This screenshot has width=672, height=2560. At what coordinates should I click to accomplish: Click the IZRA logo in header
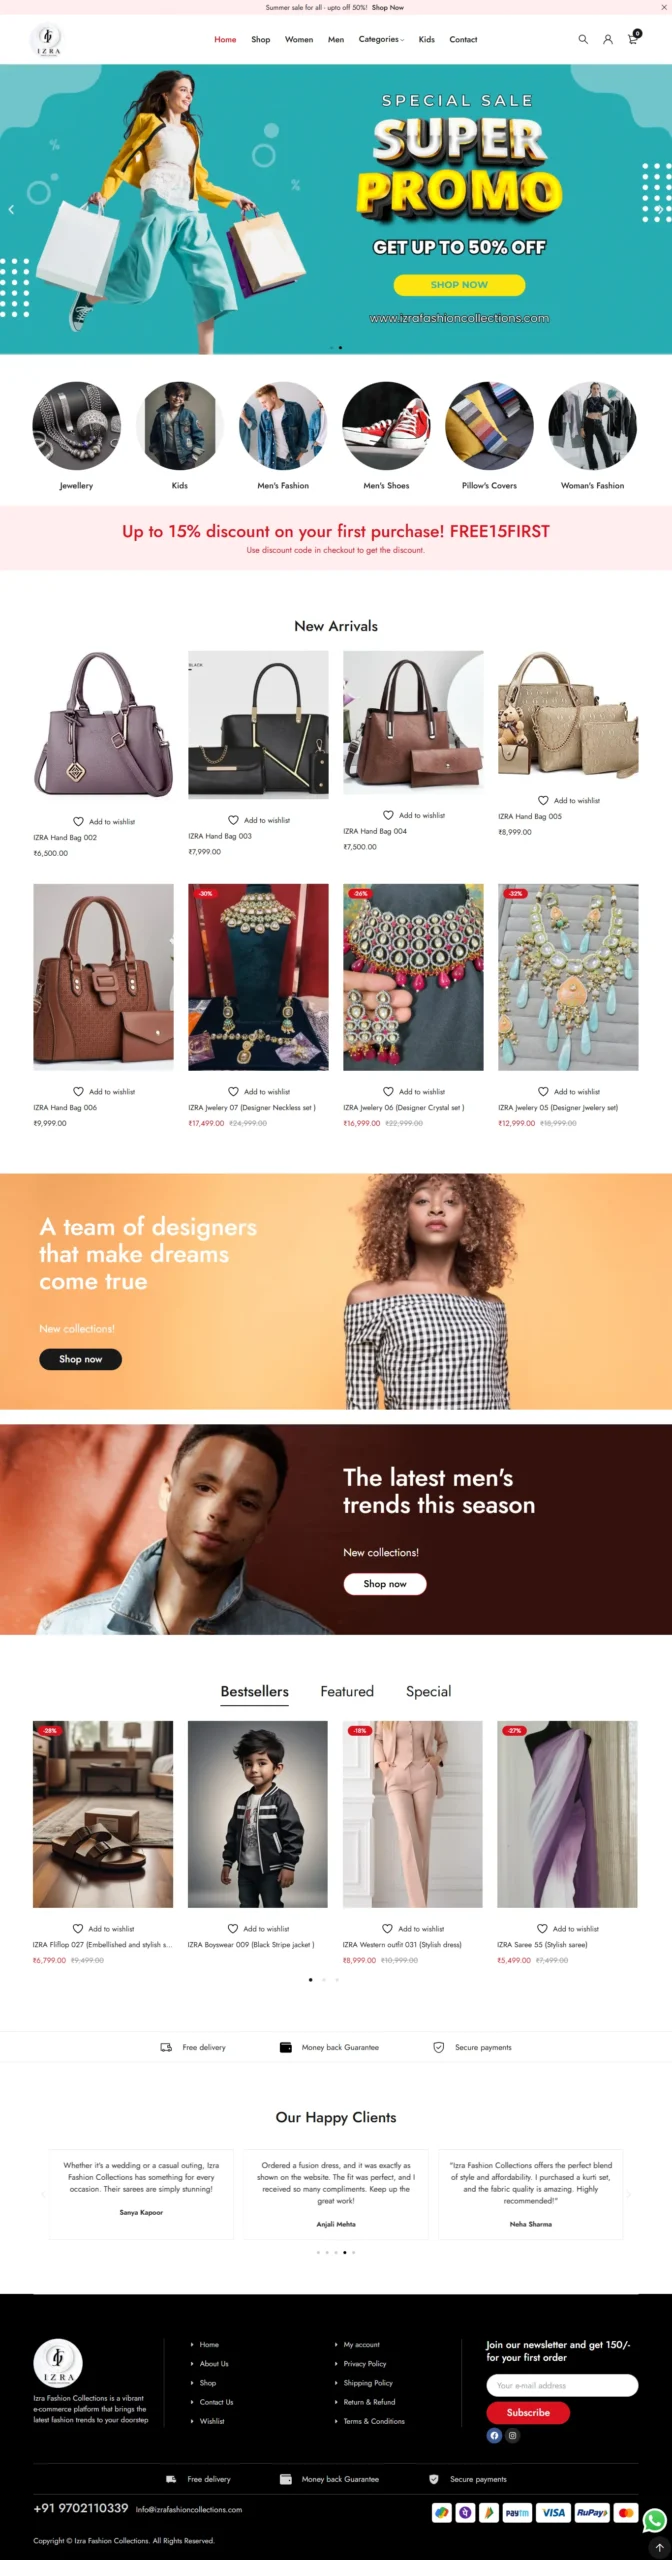click(x=47, y=39)
